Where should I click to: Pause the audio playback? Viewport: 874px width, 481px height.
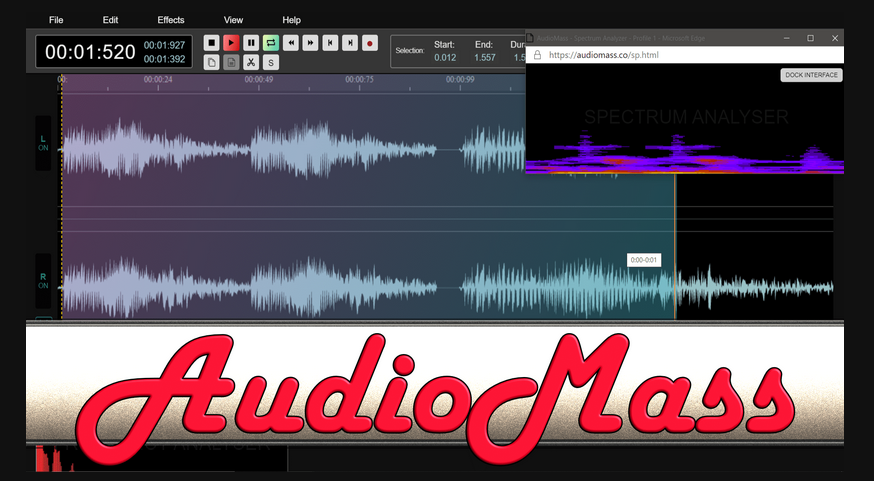[251, 42]
